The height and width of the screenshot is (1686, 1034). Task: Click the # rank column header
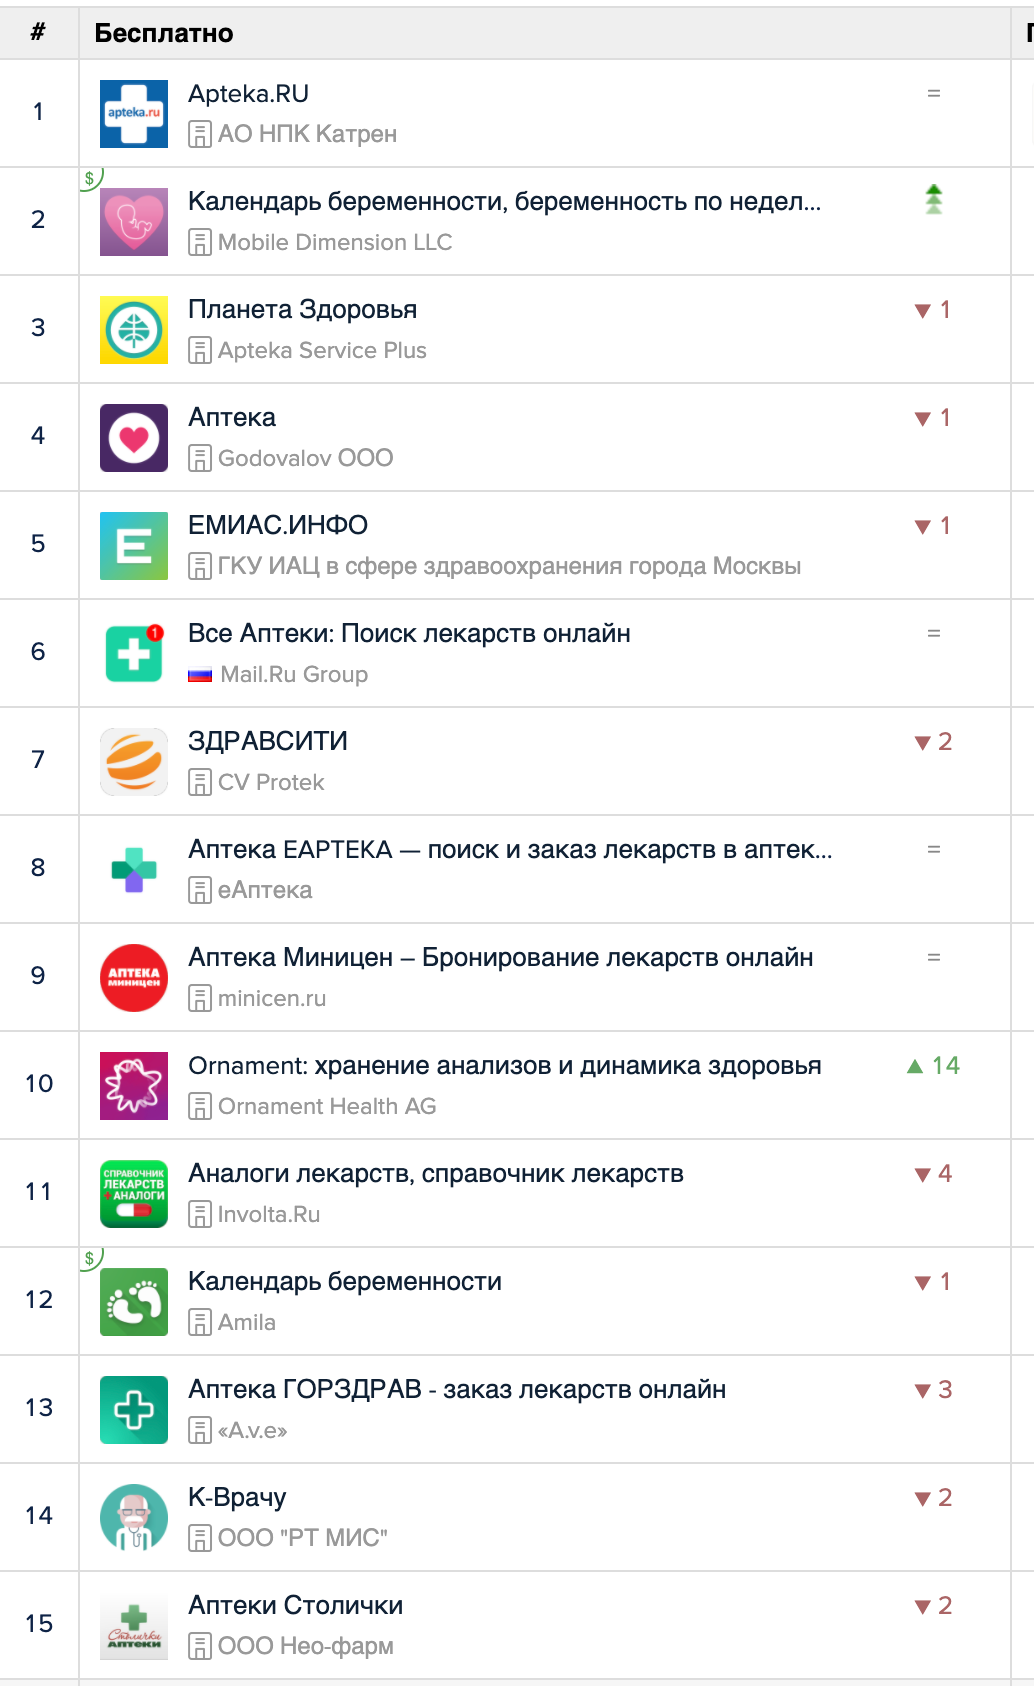tap(38, 32)
